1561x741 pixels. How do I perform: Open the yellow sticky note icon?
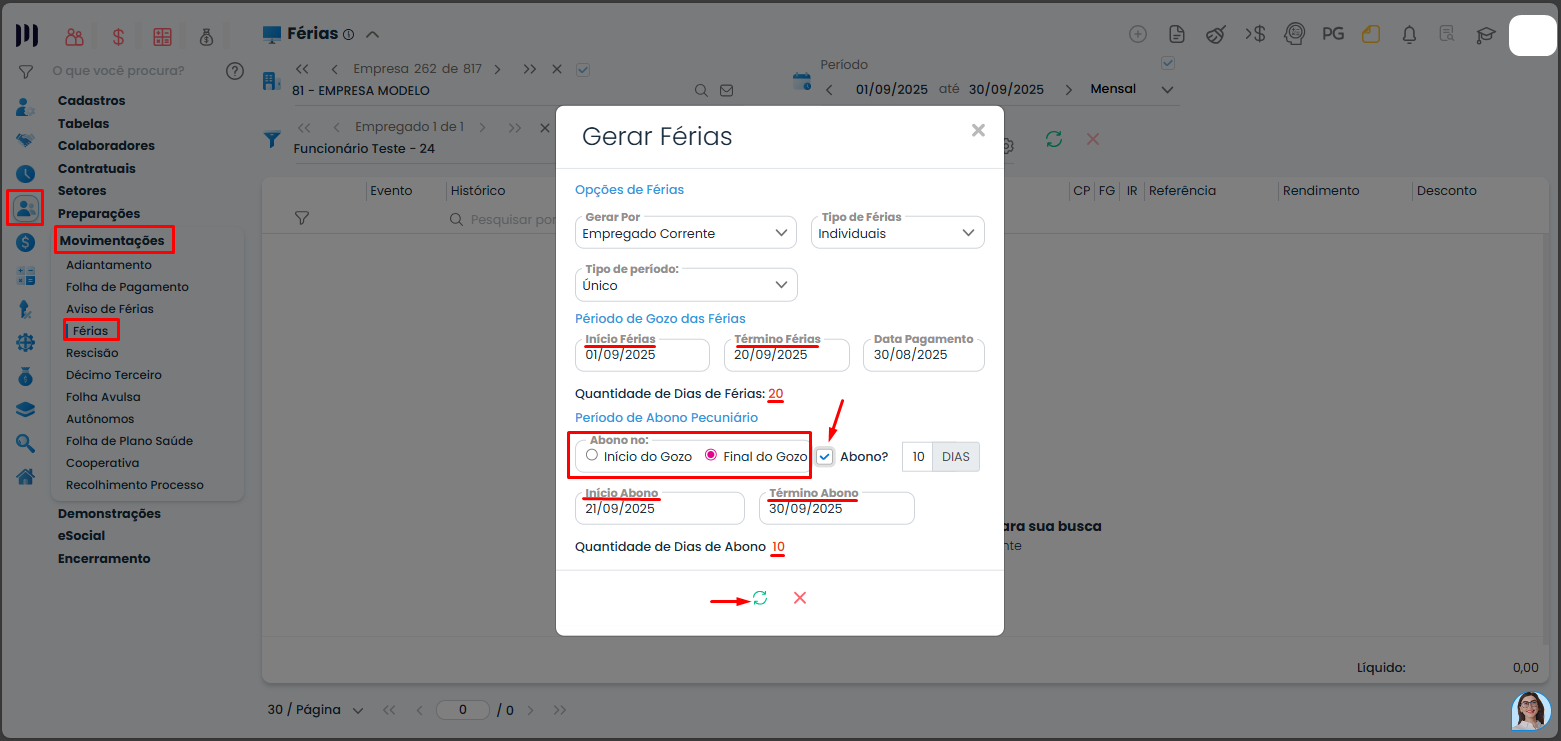pos(1370,34)
